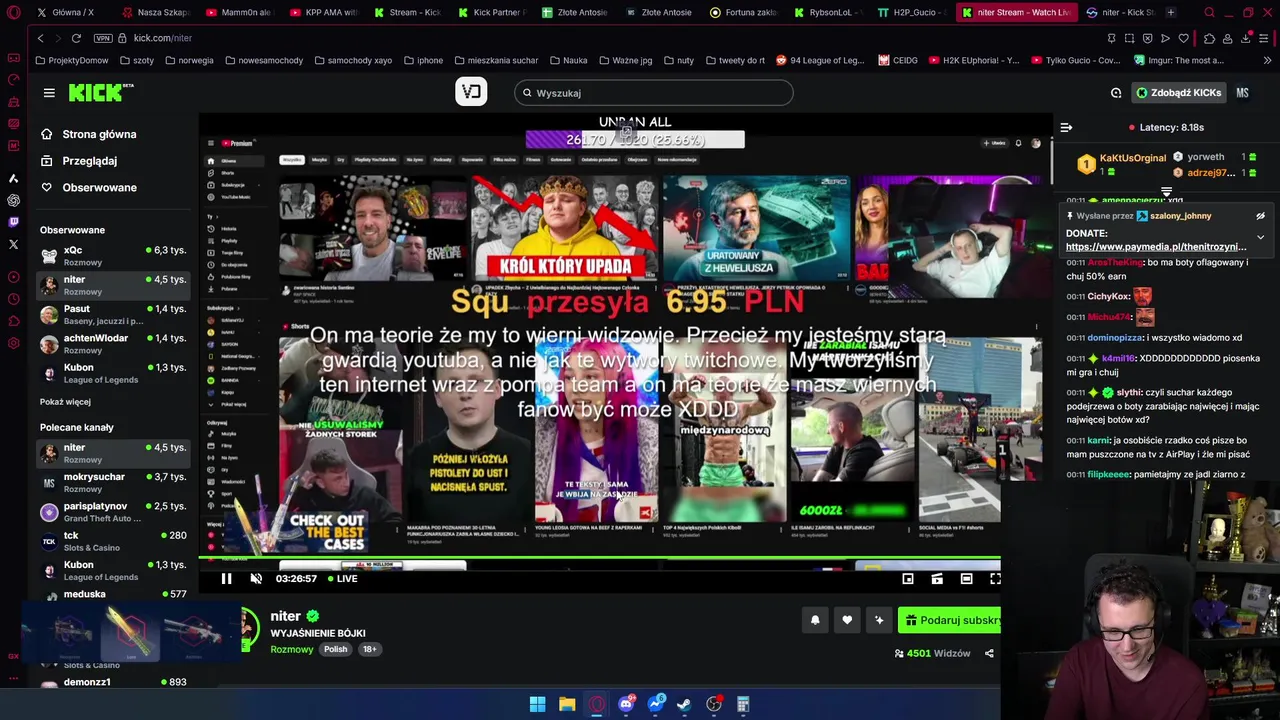Reload the current page
Image resolution: width=1280 pixels, height=720 pixels.
pos(76,38)
